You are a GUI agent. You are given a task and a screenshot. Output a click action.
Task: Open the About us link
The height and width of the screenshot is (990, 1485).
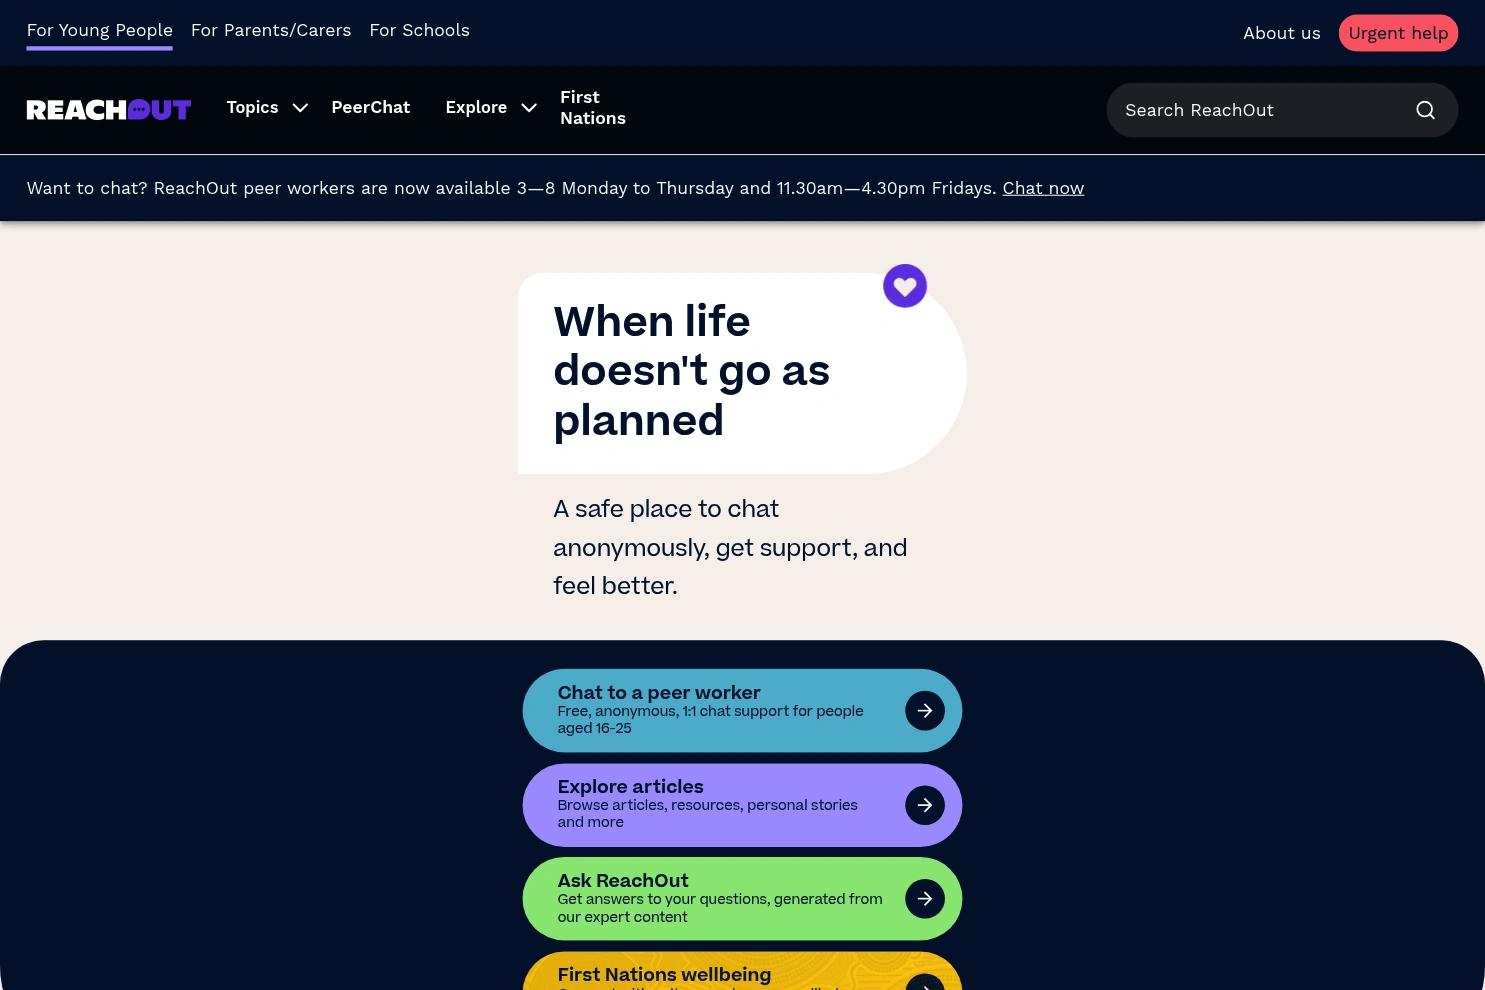pos(1282,33)
